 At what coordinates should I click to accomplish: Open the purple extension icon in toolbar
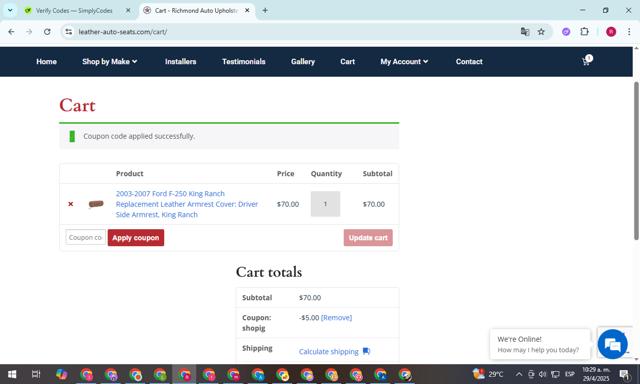click(566, 31)
